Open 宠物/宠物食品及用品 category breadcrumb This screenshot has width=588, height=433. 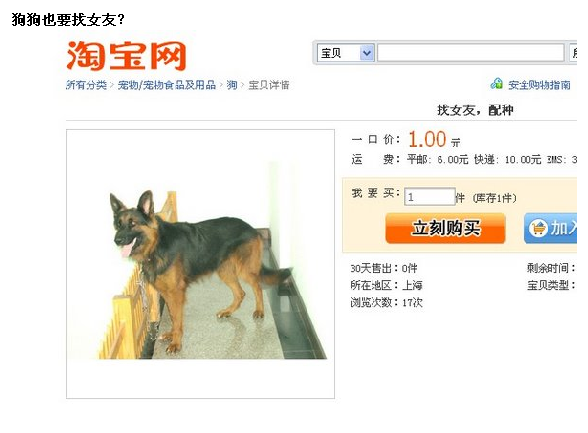click(167, 85)
